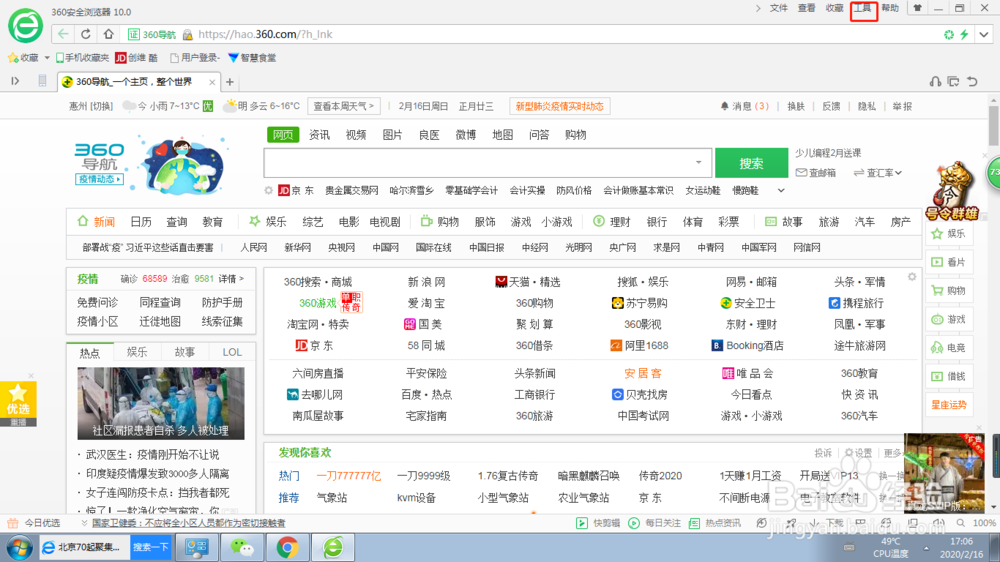
Task: Open the 帮助 menu
Action: (x=890, y=8)
